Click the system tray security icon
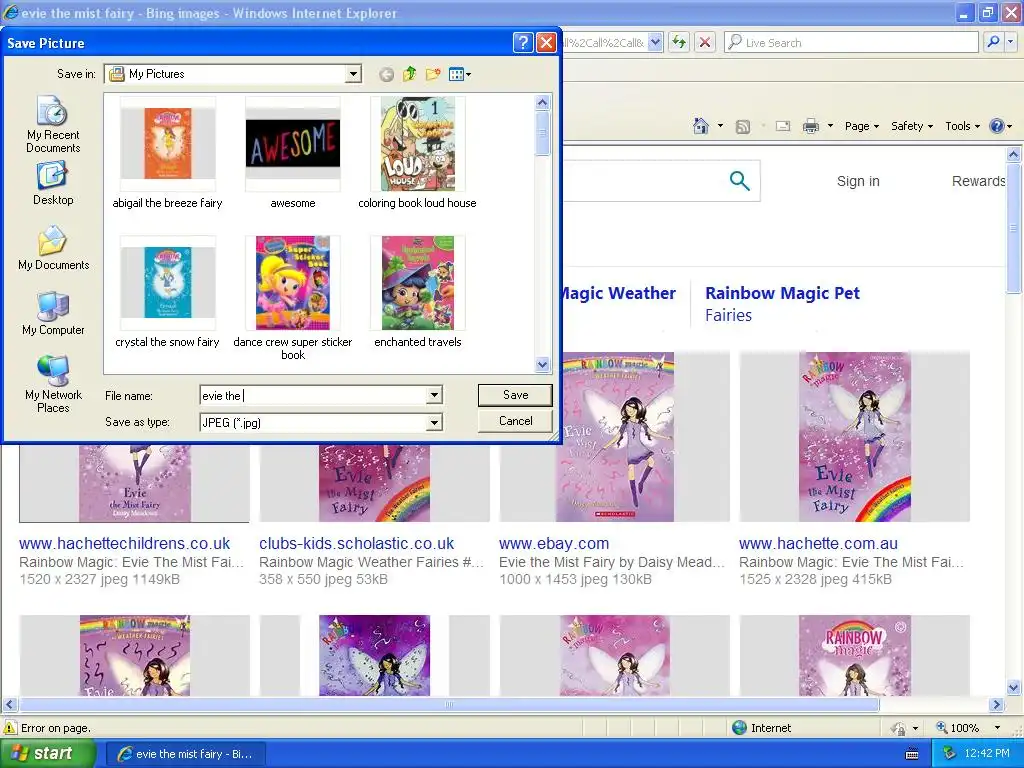This screenshot has width=1024, height=768. 949,754
